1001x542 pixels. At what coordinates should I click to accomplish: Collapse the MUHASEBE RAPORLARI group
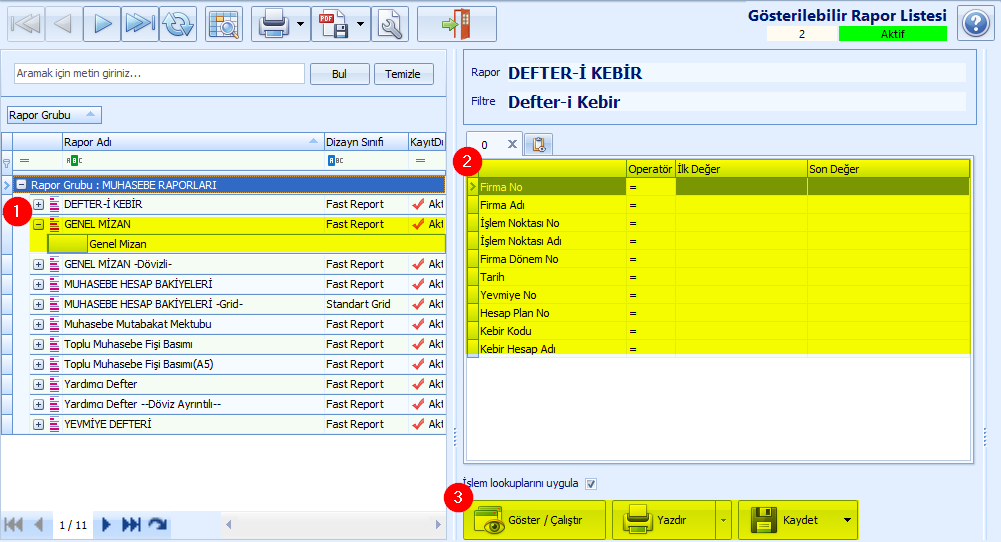tap(21, 185)
